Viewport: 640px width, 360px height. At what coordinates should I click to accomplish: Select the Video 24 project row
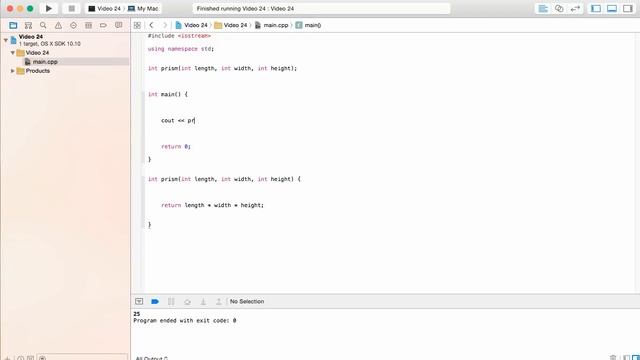click(x=65, y=40)
